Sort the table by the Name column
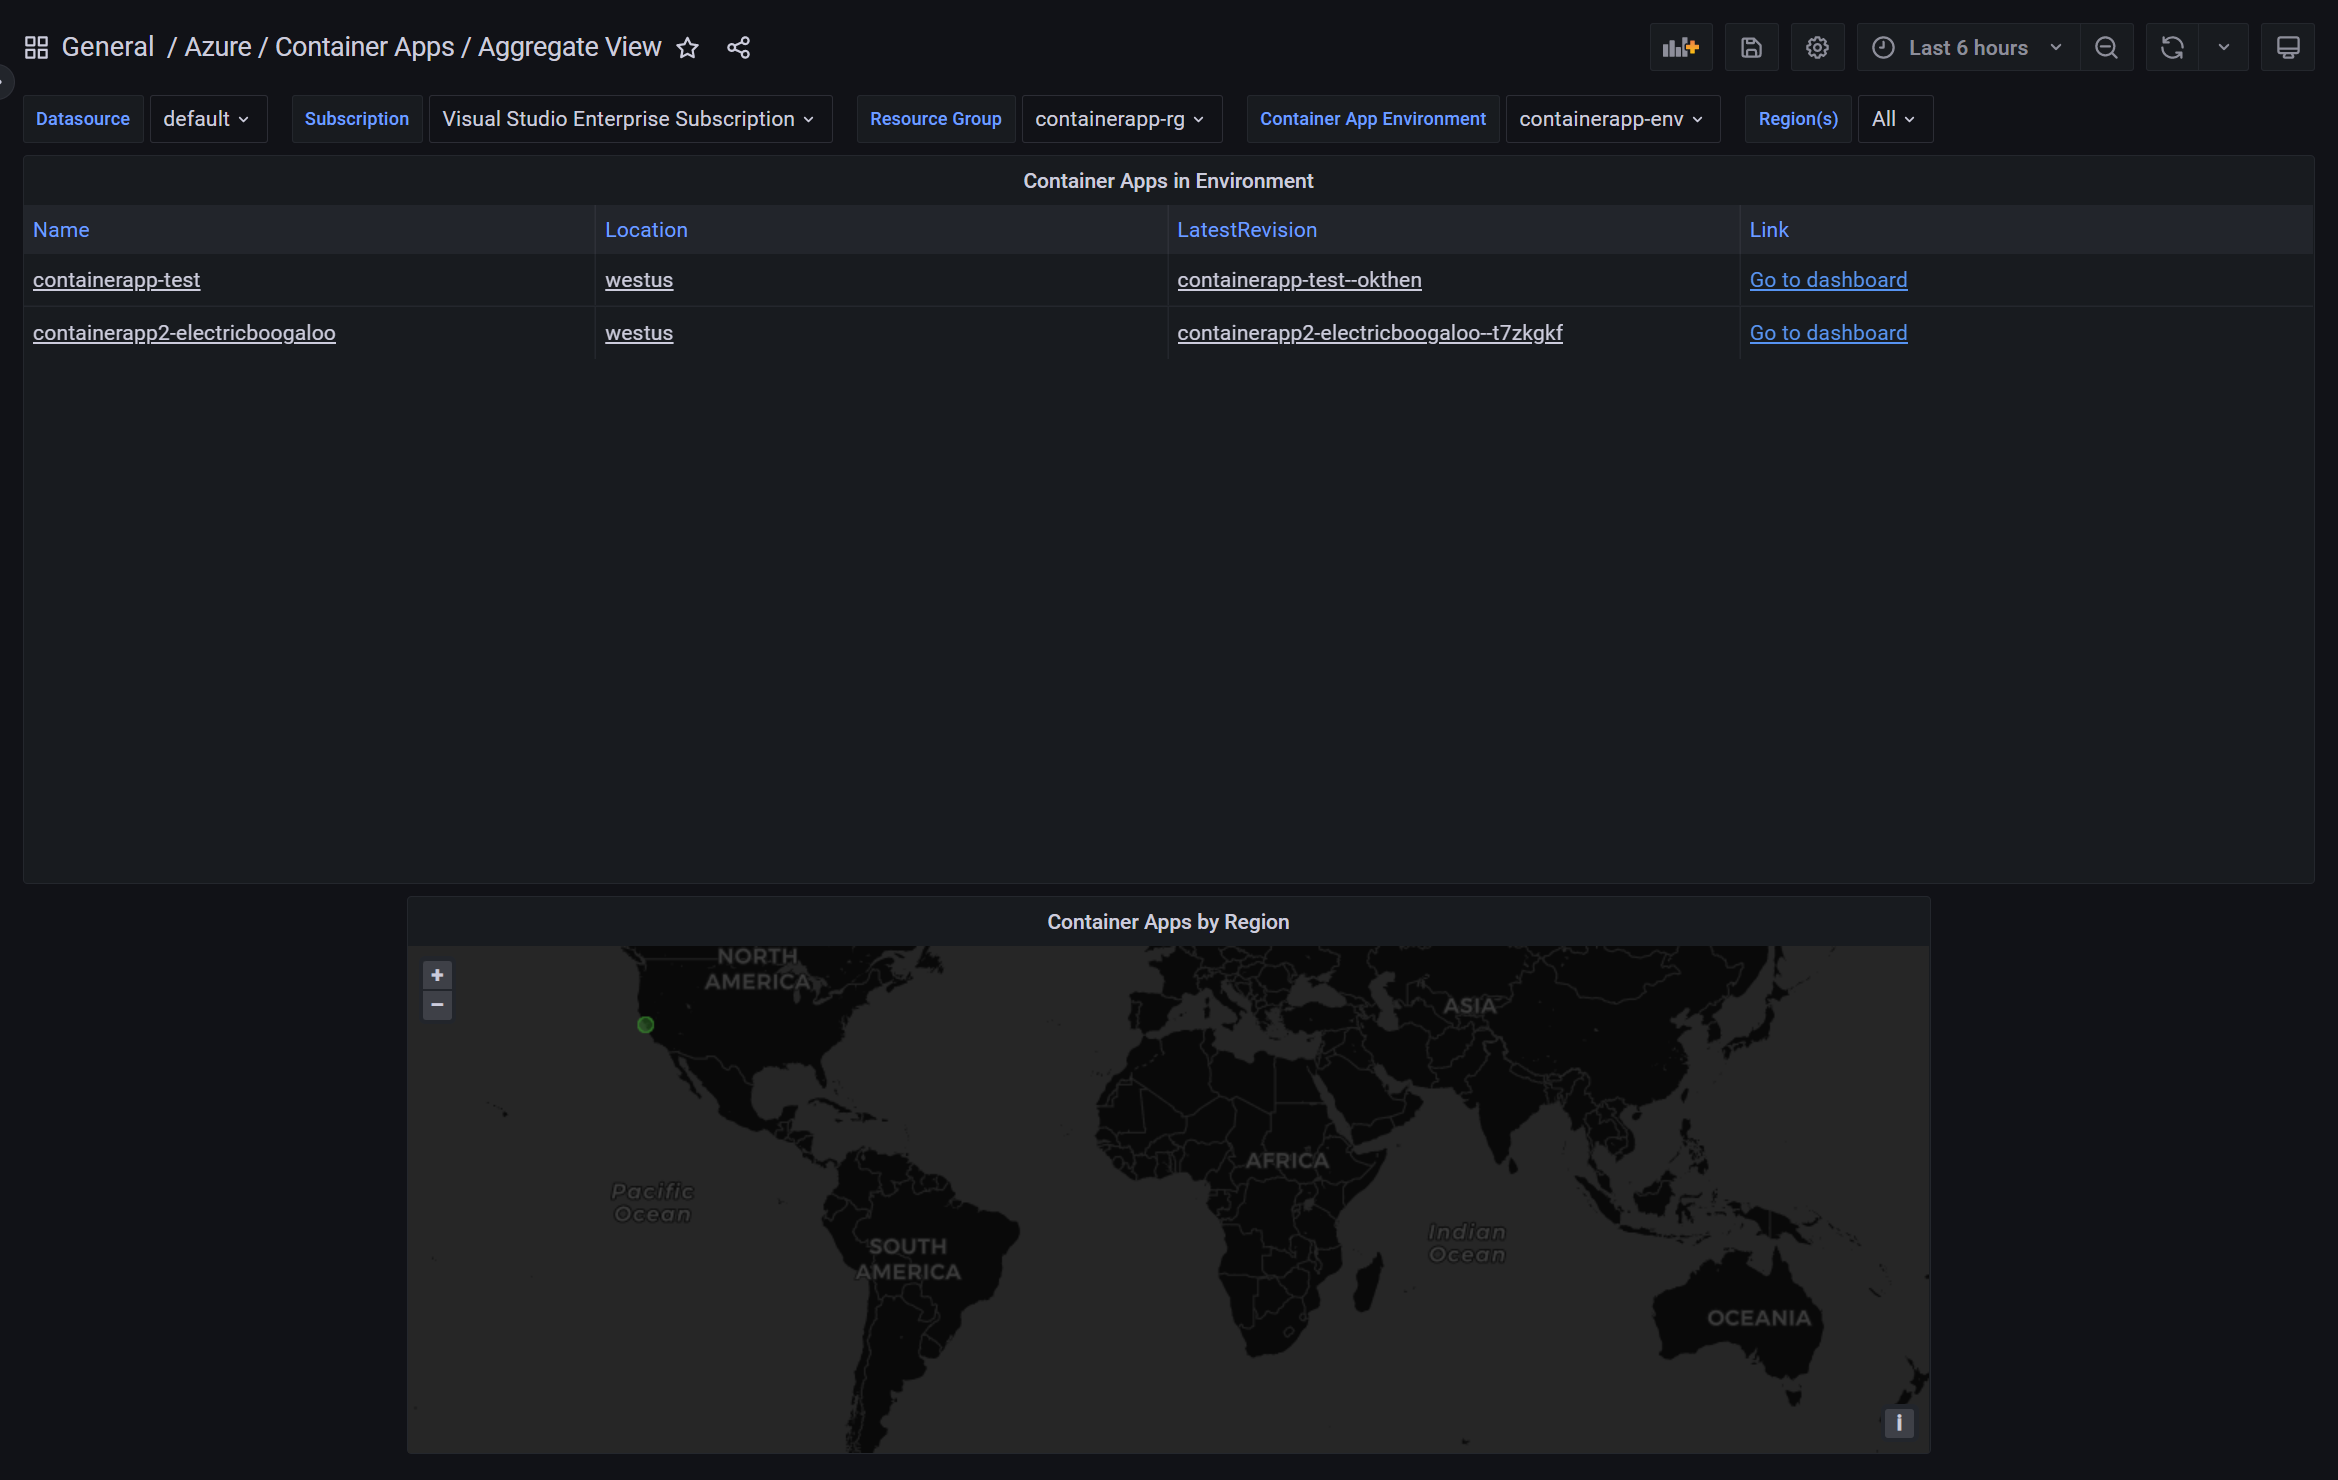2338x1480 pixels. [61, 230]
